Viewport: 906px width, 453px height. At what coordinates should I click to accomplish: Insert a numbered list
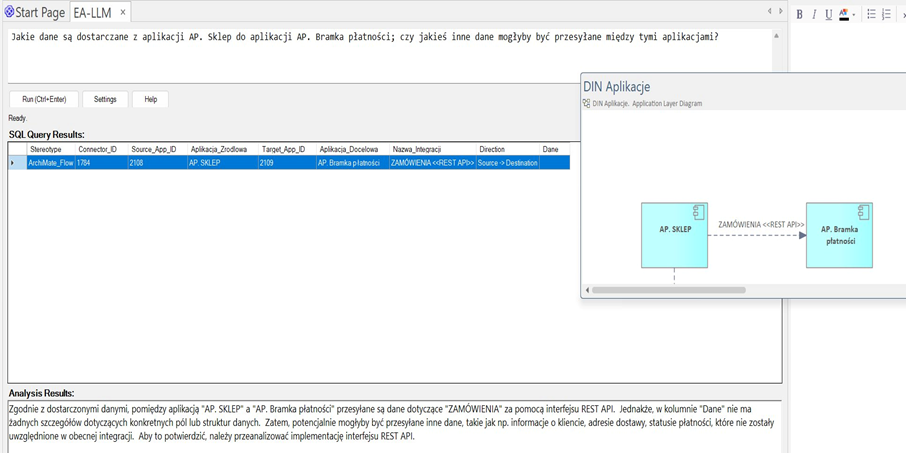886,15
